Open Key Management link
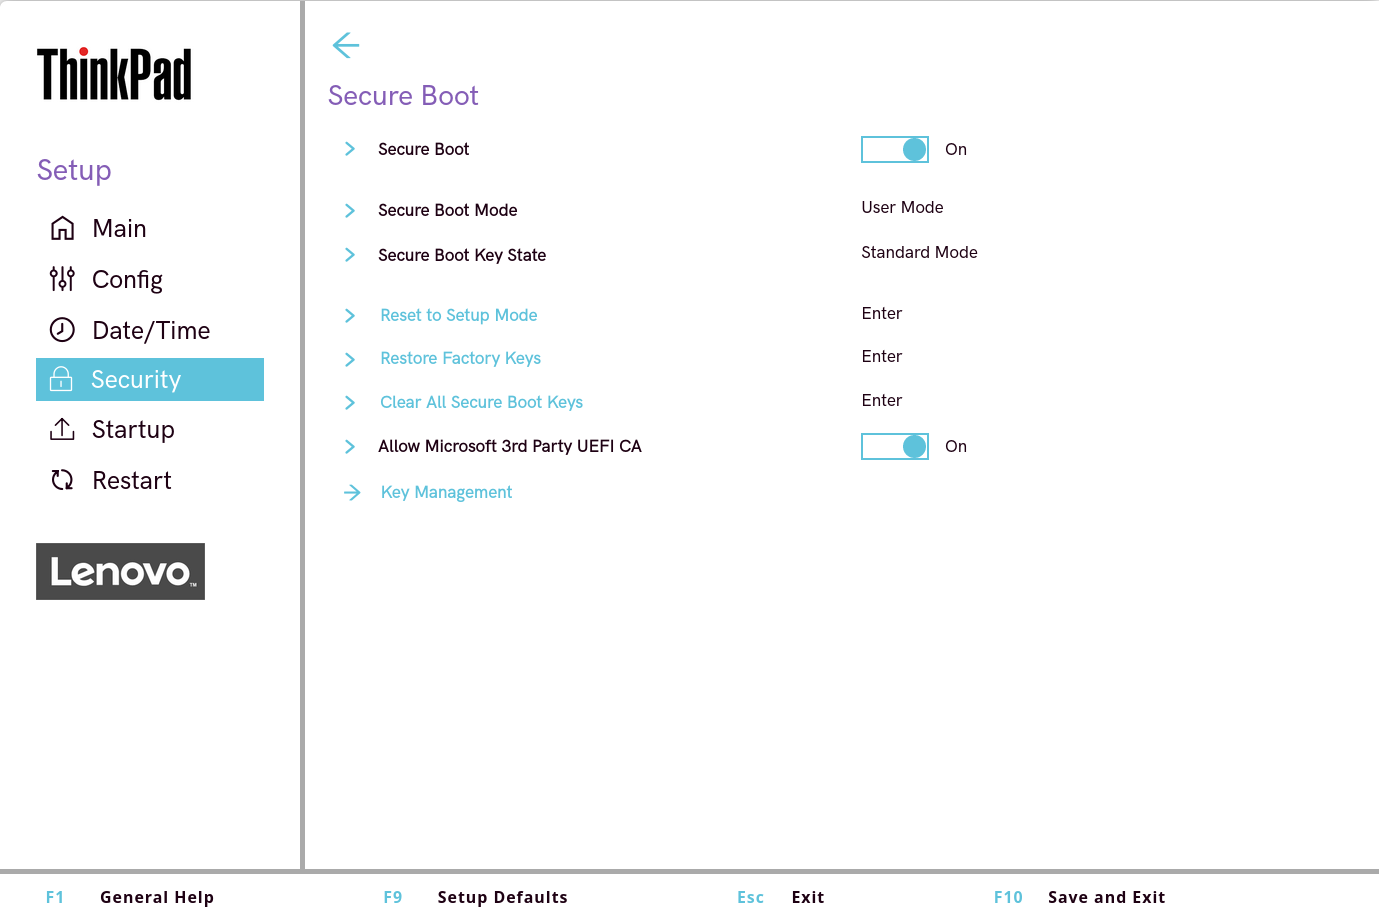This screenshot has width=1379, height=918. [446, 492]
